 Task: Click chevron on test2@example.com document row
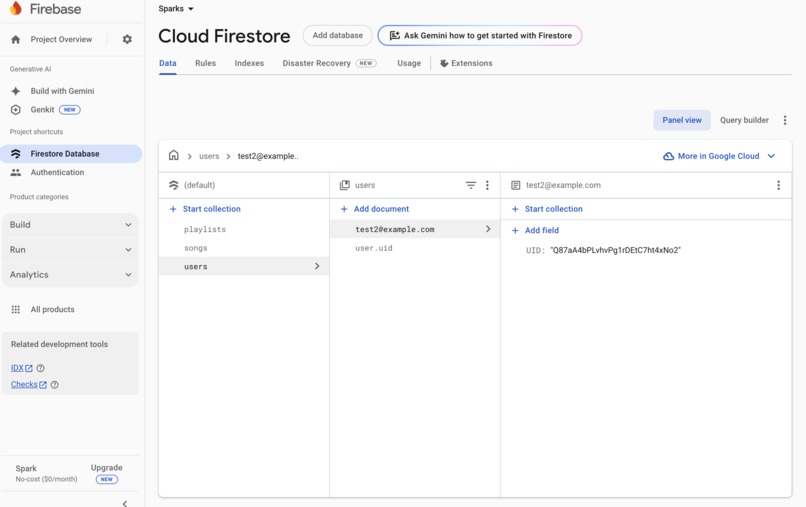pos(488,229)
